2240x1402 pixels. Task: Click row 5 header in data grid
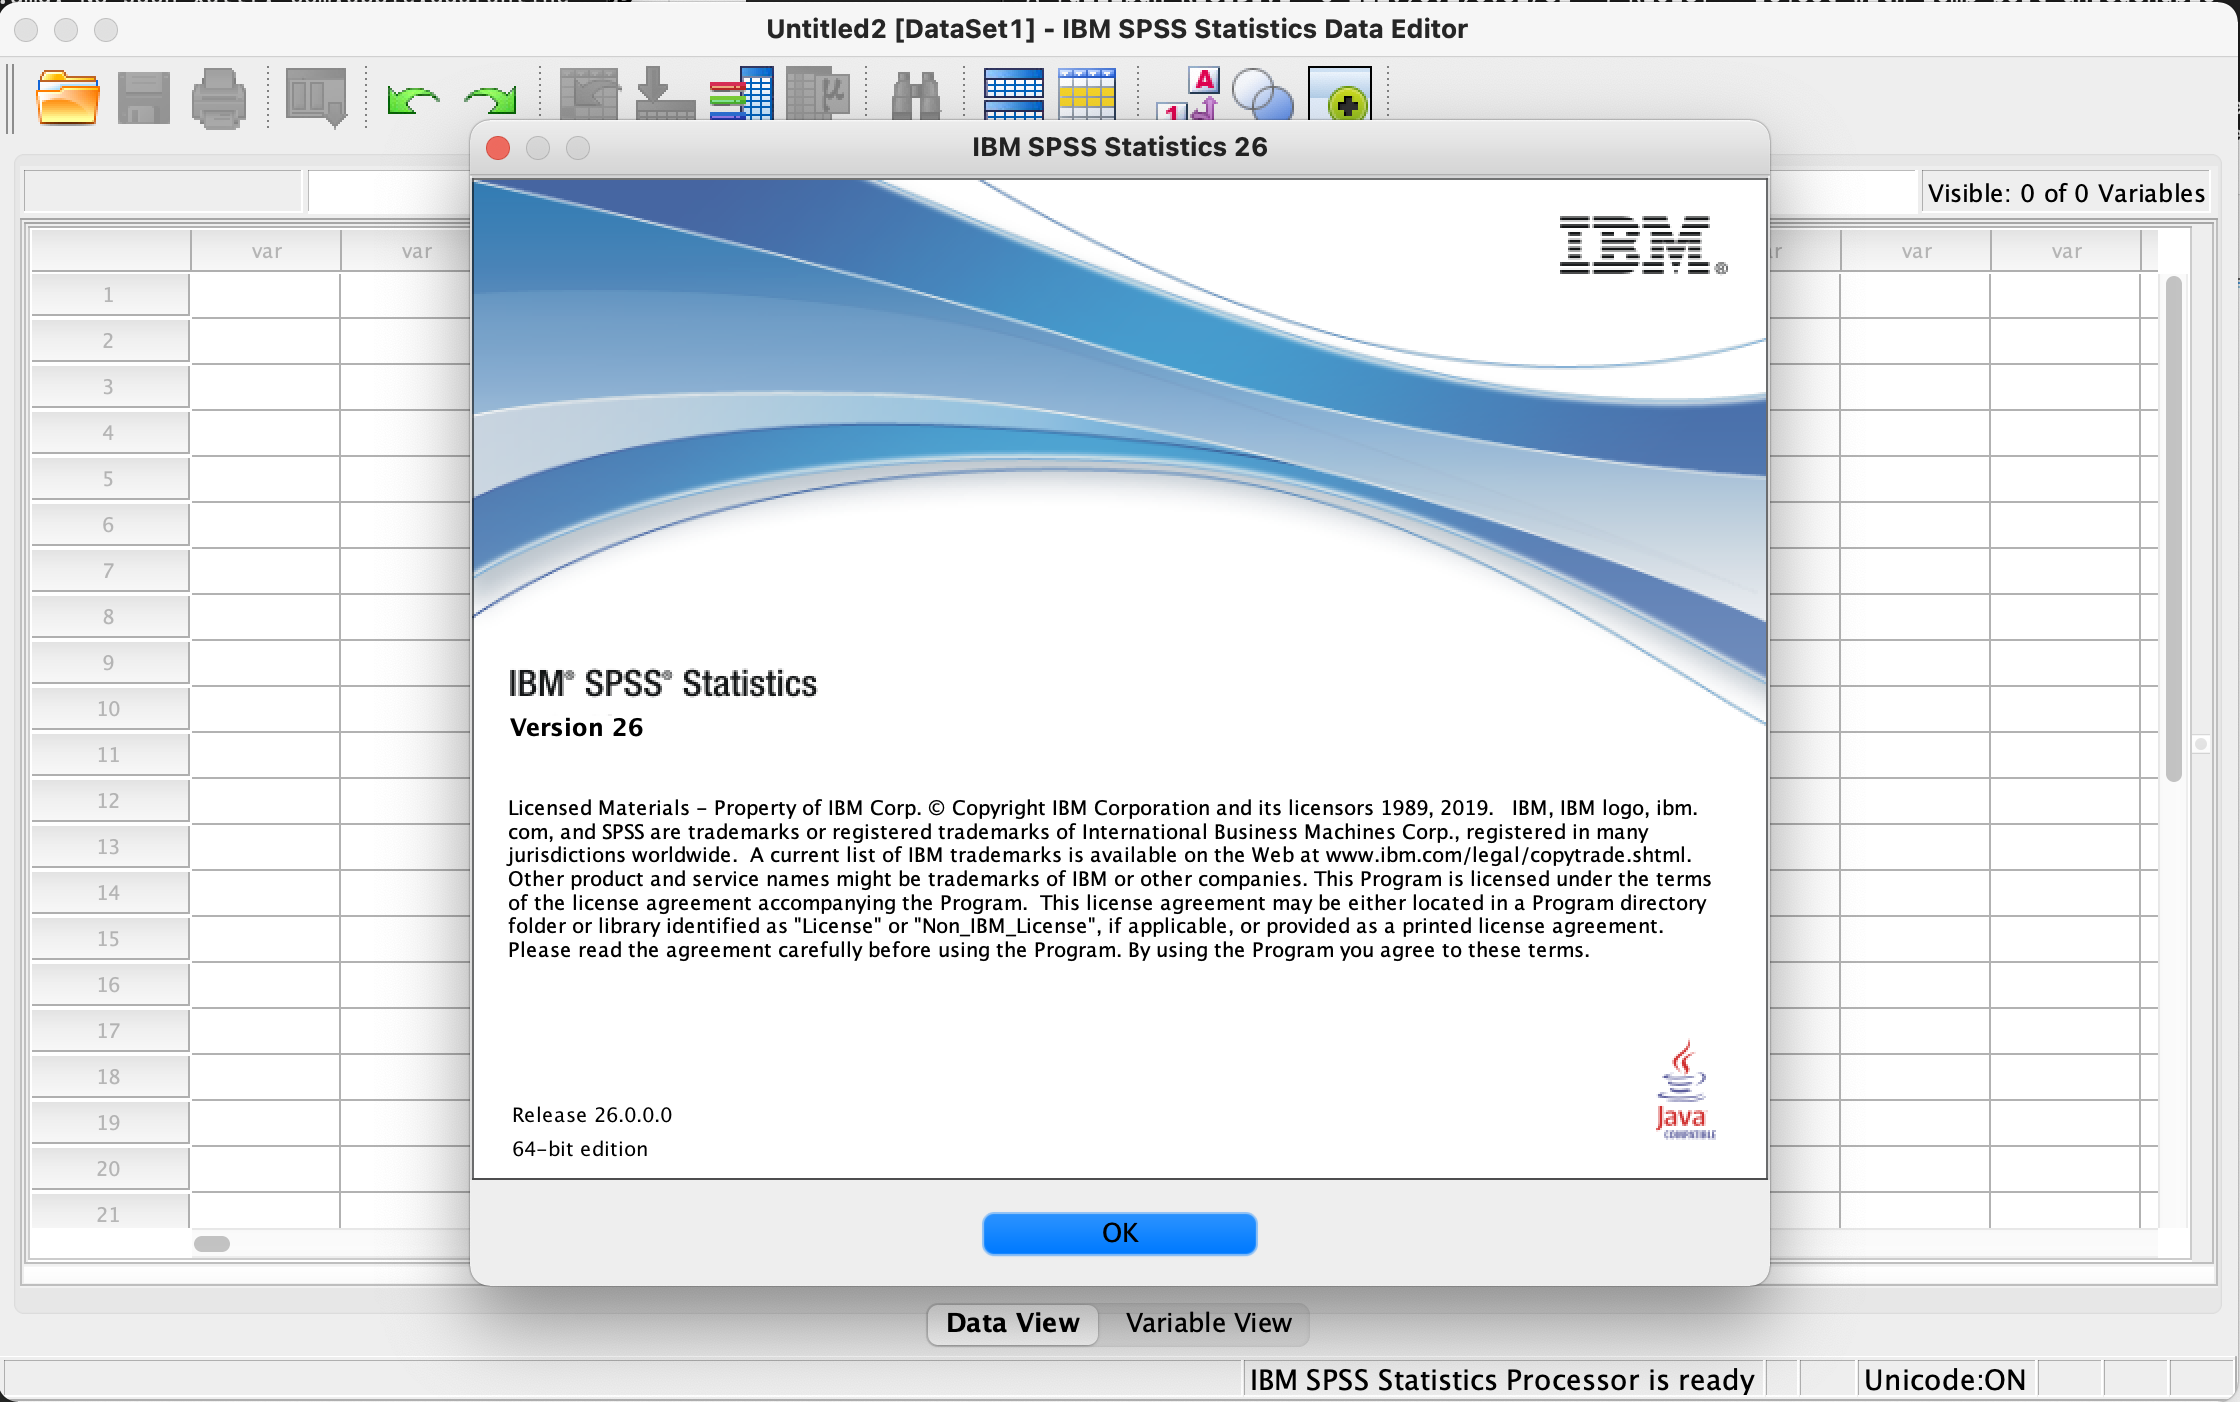109,479
